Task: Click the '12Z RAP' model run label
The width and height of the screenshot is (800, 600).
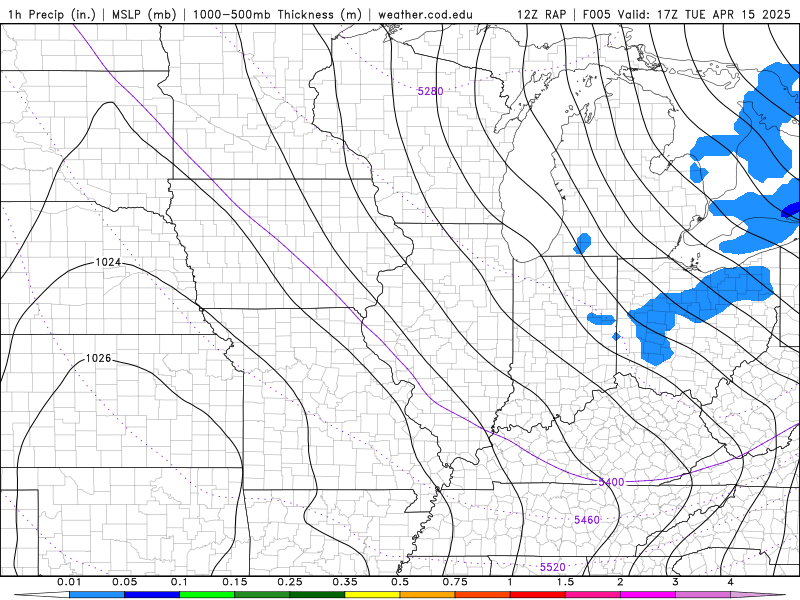Action: tap(542, 14)
